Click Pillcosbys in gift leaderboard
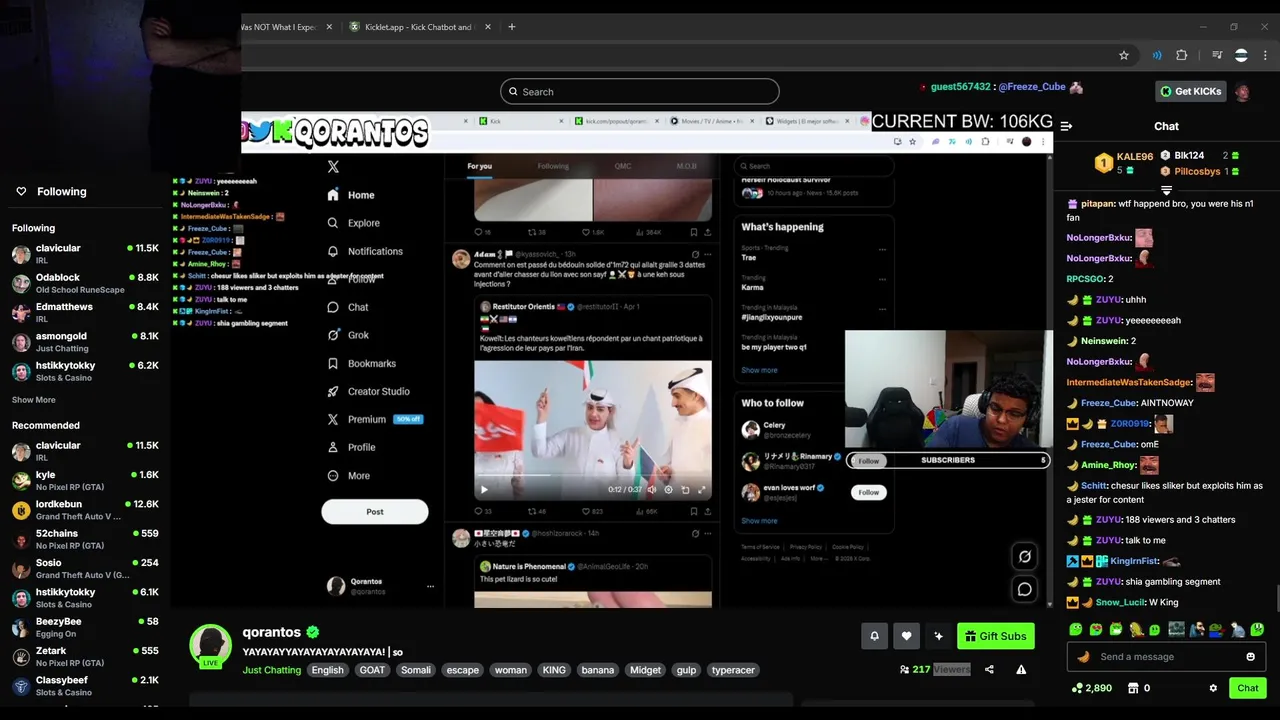This screenshot has width=1280, height=720. point(1197,172)
